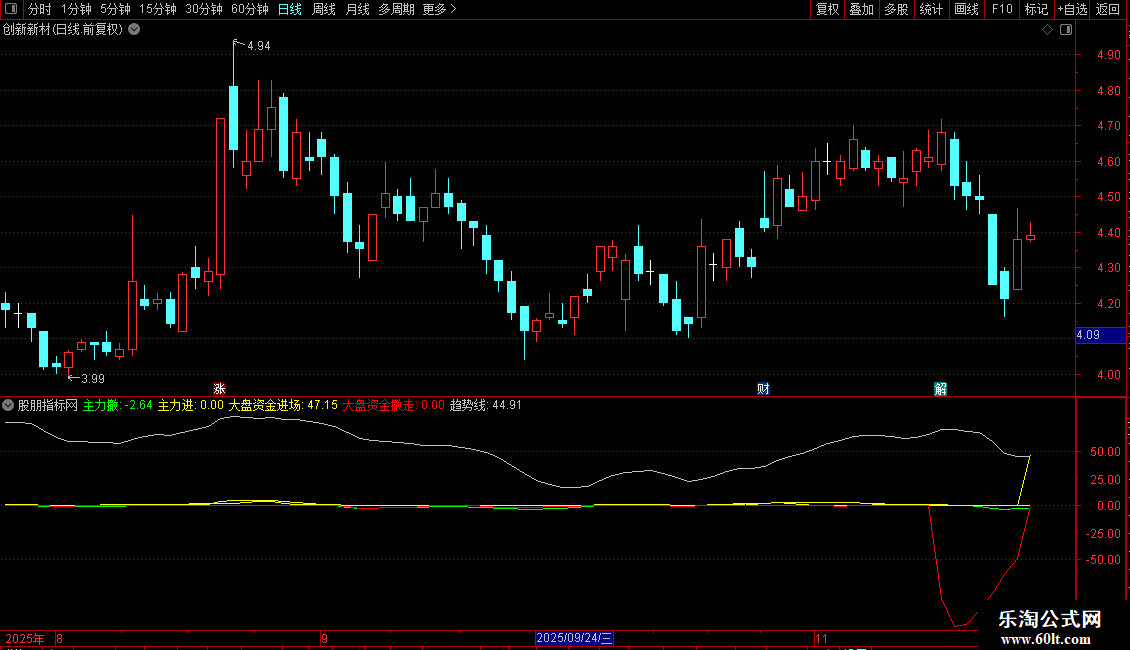The width and height of the screenshot is (1130, 650).
Task: Click the blue 财 event marker
Action: pyautogui.click(x=763, y=388)
